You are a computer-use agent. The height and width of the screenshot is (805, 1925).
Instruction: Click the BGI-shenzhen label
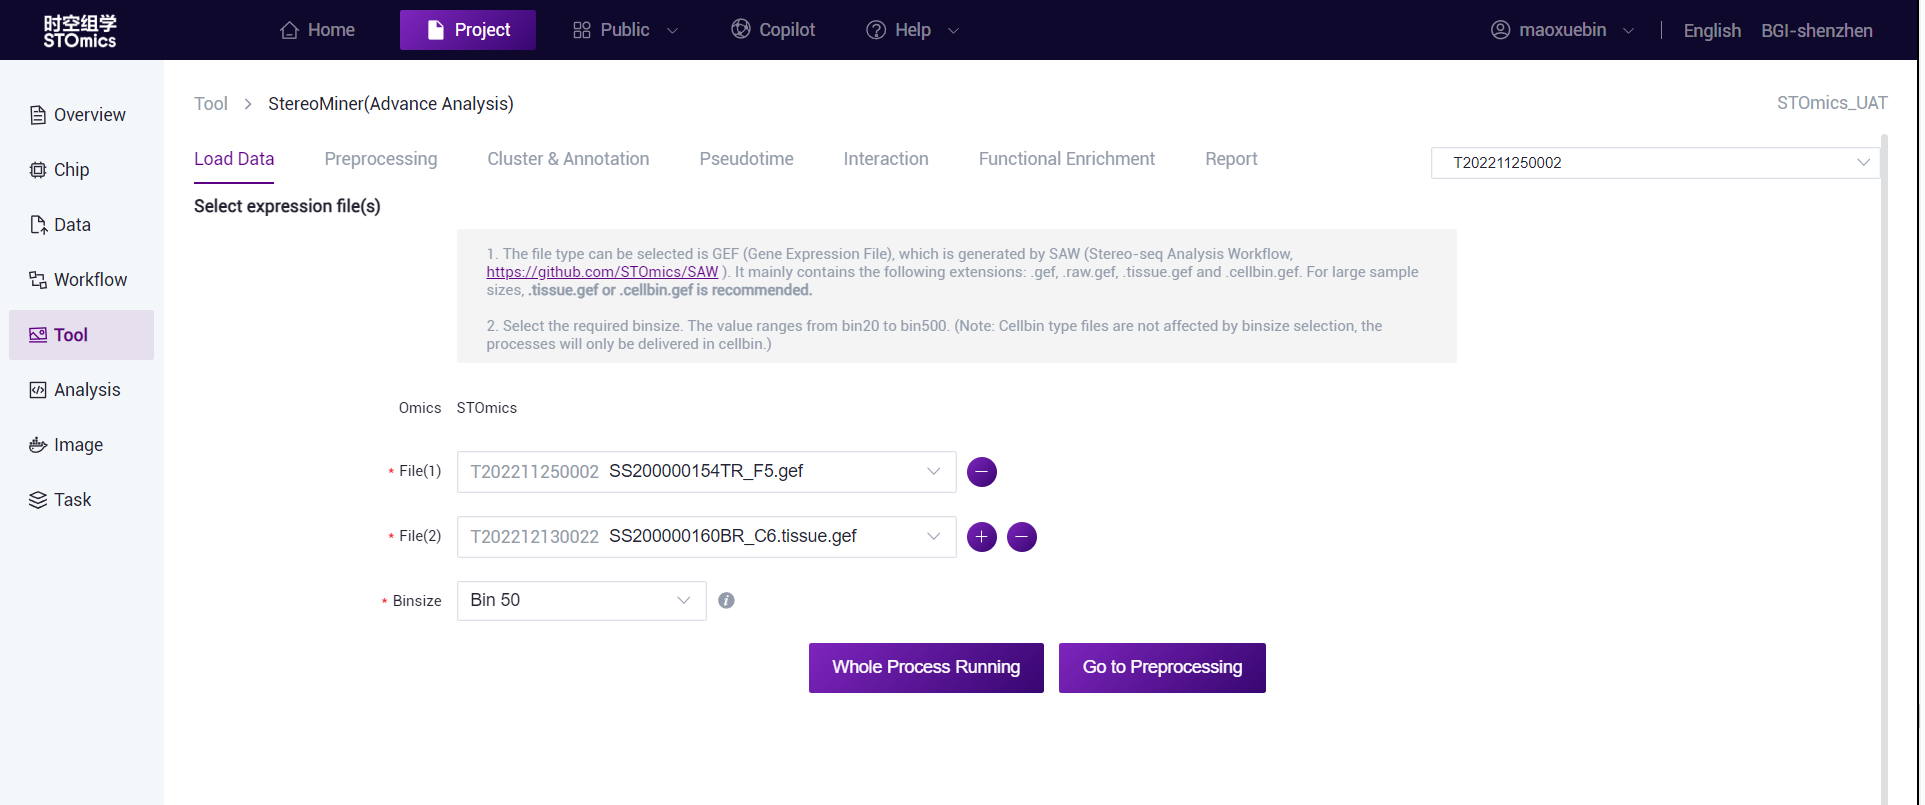[x=1817, y=31]
